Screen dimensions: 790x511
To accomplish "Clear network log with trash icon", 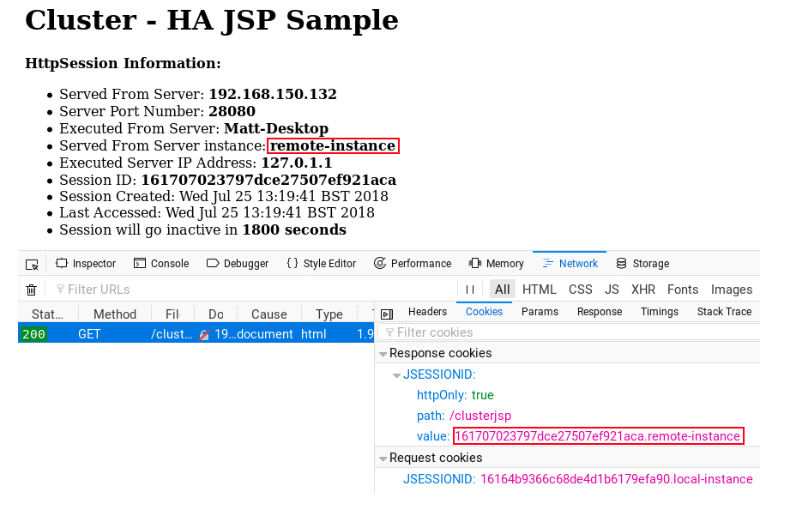I will tap(31, 290).
